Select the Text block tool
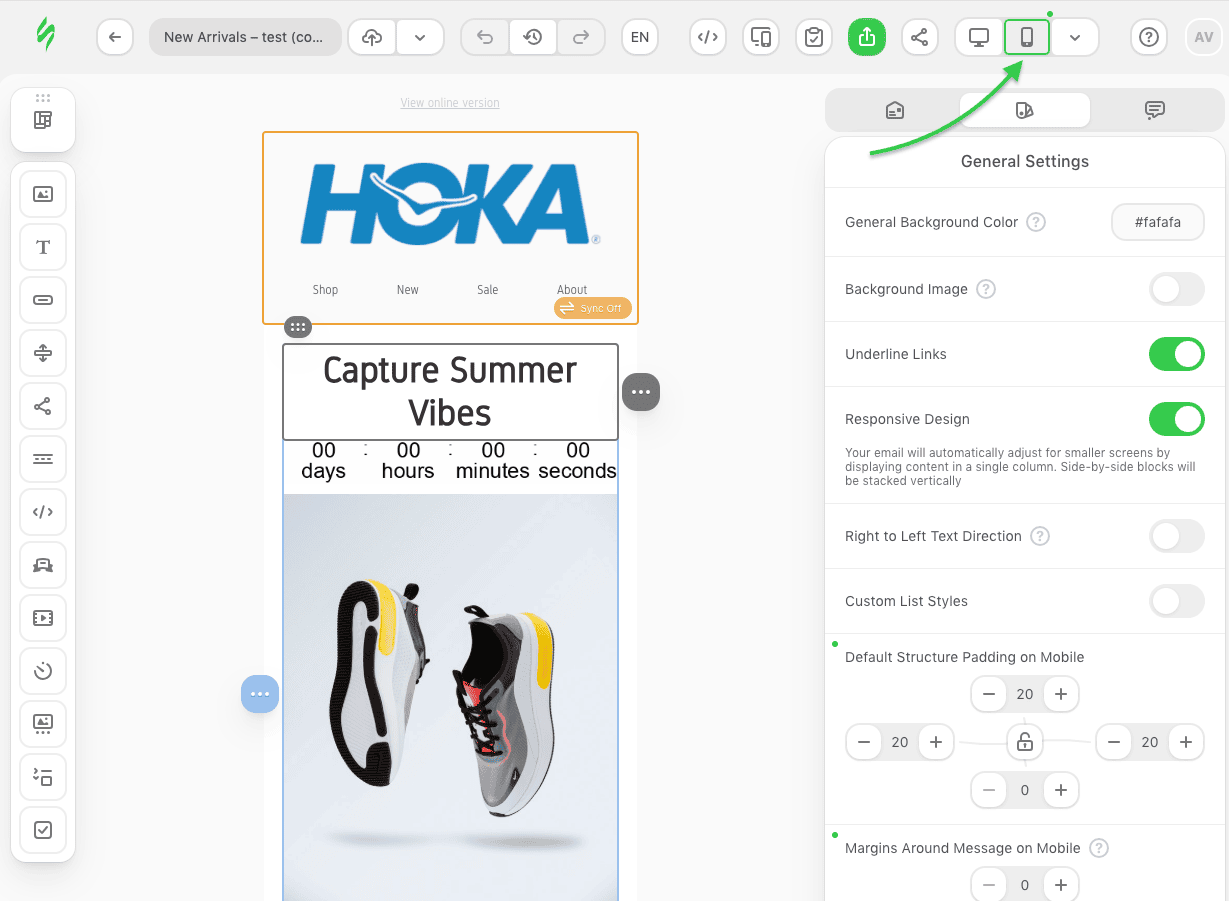 click(x=42, y=247)
